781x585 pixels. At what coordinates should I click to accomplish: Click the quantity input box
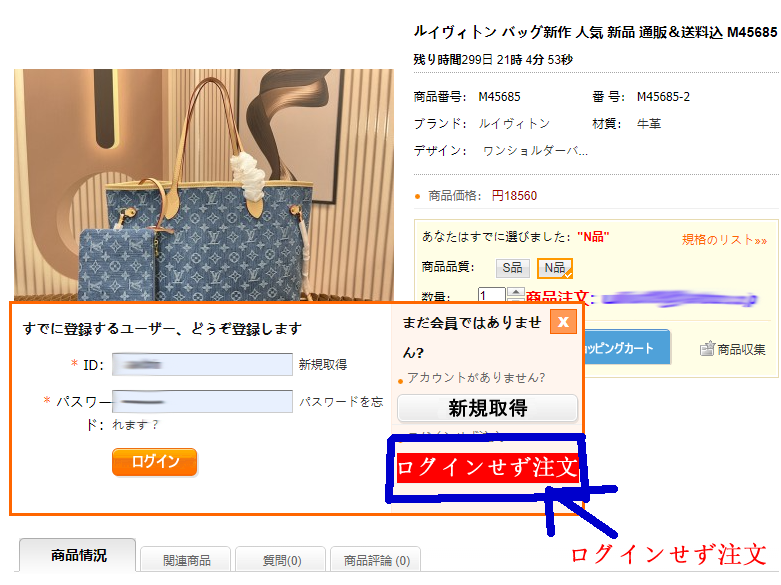(491, 295)
